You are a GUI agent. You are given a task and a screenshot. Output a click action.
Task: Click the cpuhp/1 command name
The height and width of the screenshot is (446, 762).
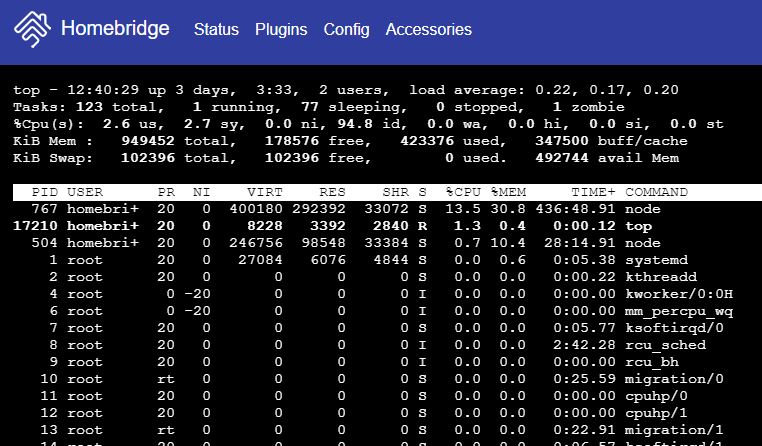click(657, 413)
